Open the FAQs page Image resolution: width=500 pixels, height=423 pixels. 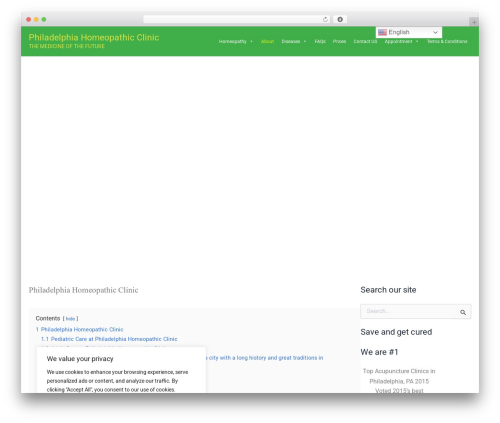click(320, 42)
